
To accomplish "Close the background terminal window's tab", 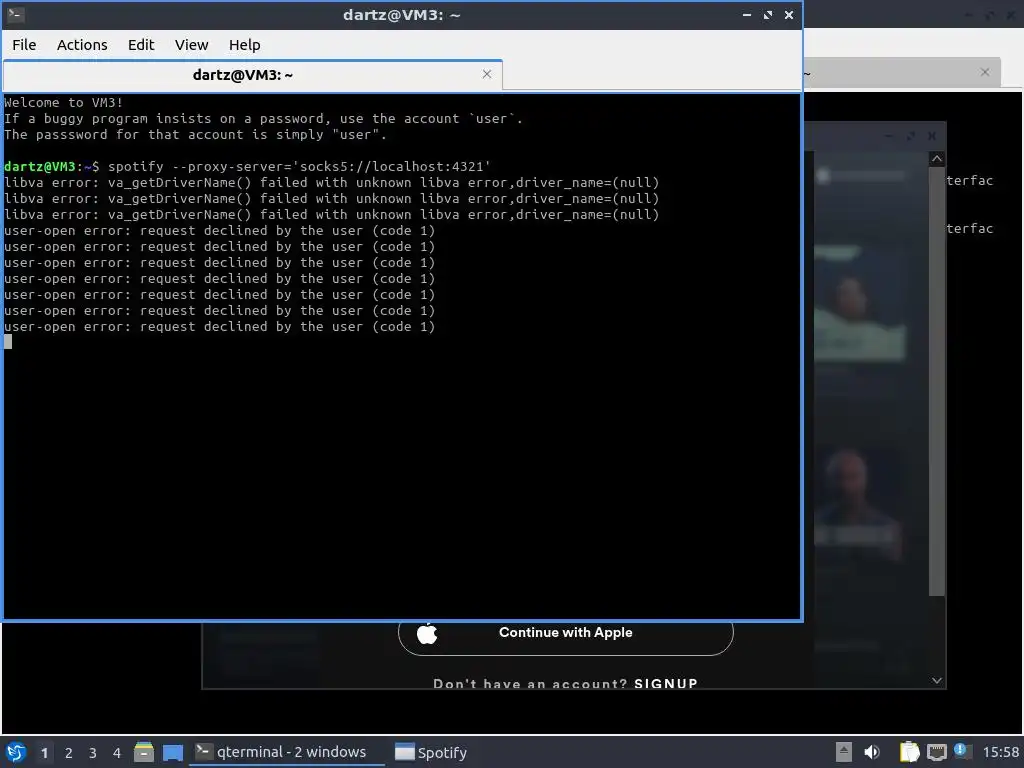I will (985, 72).
